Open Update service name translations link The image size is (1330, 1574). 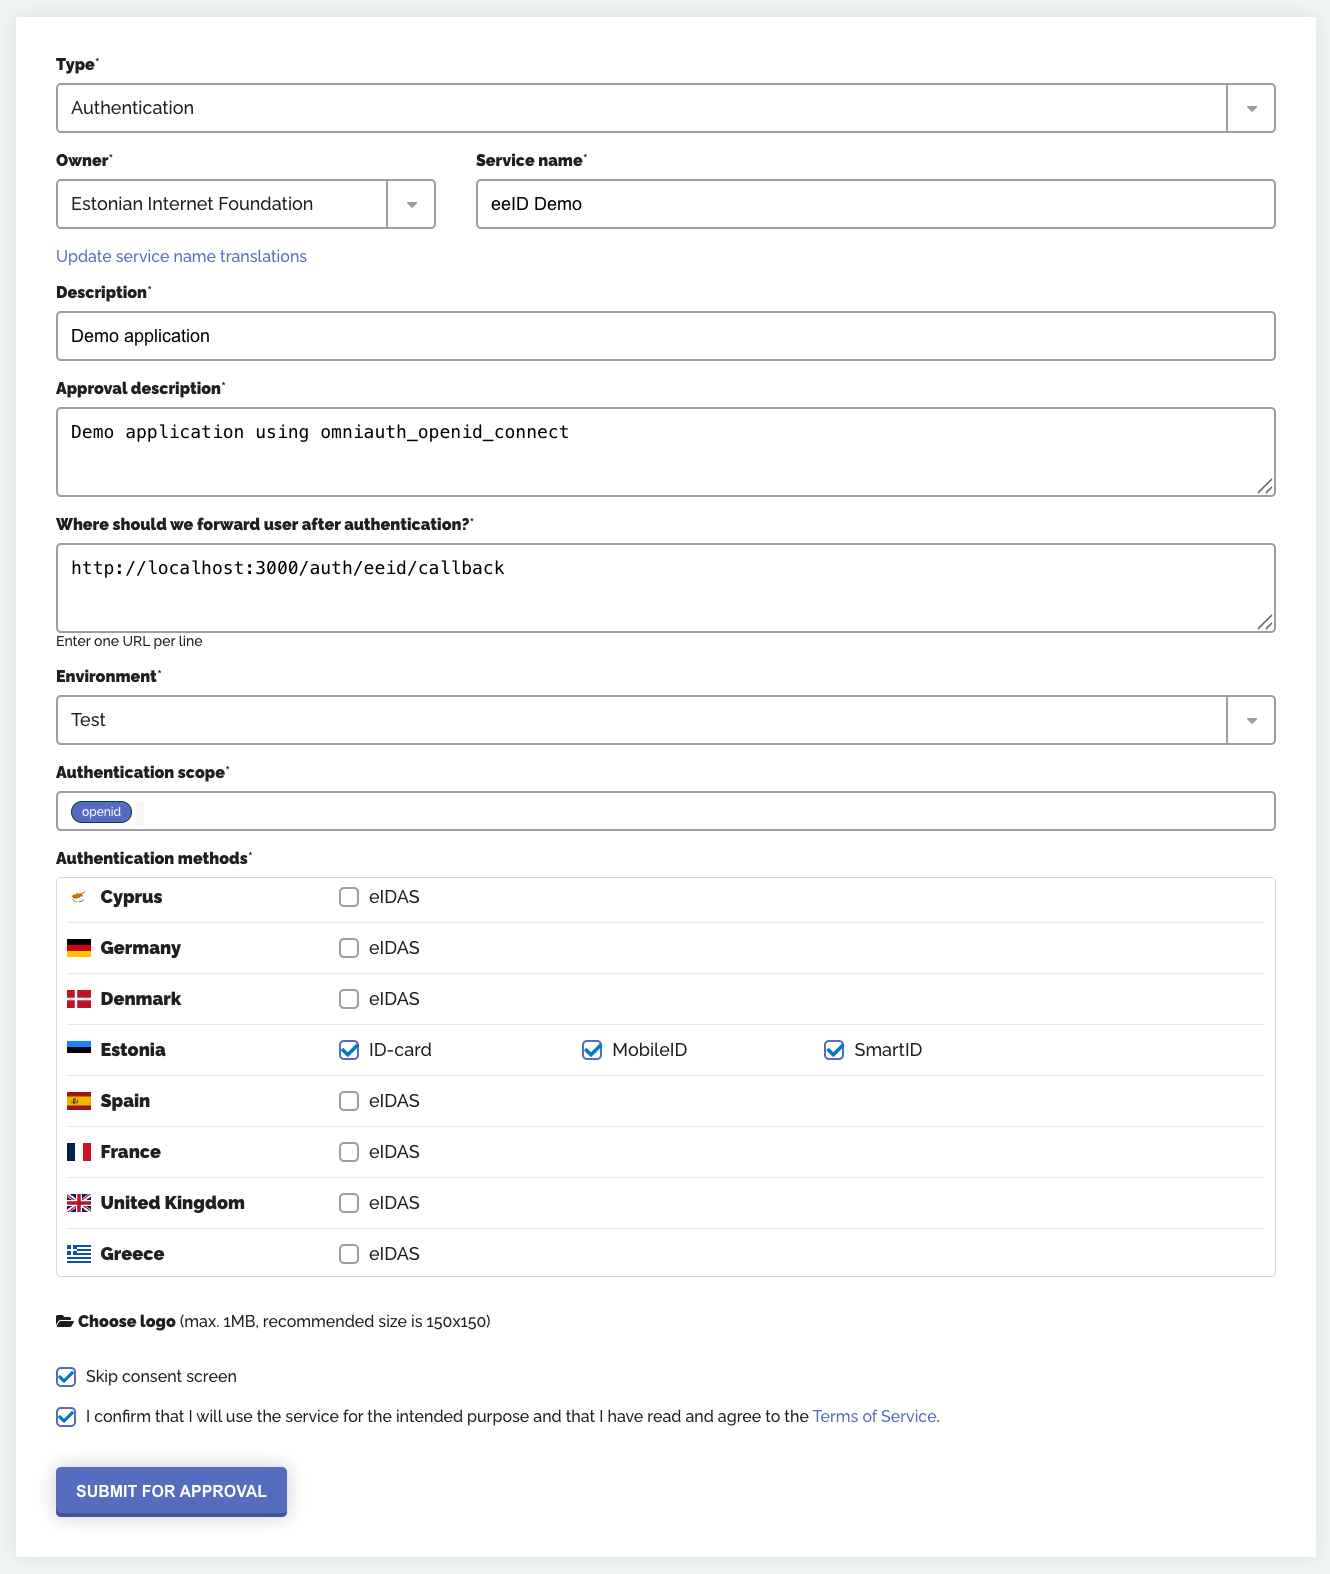coord(181,256)
